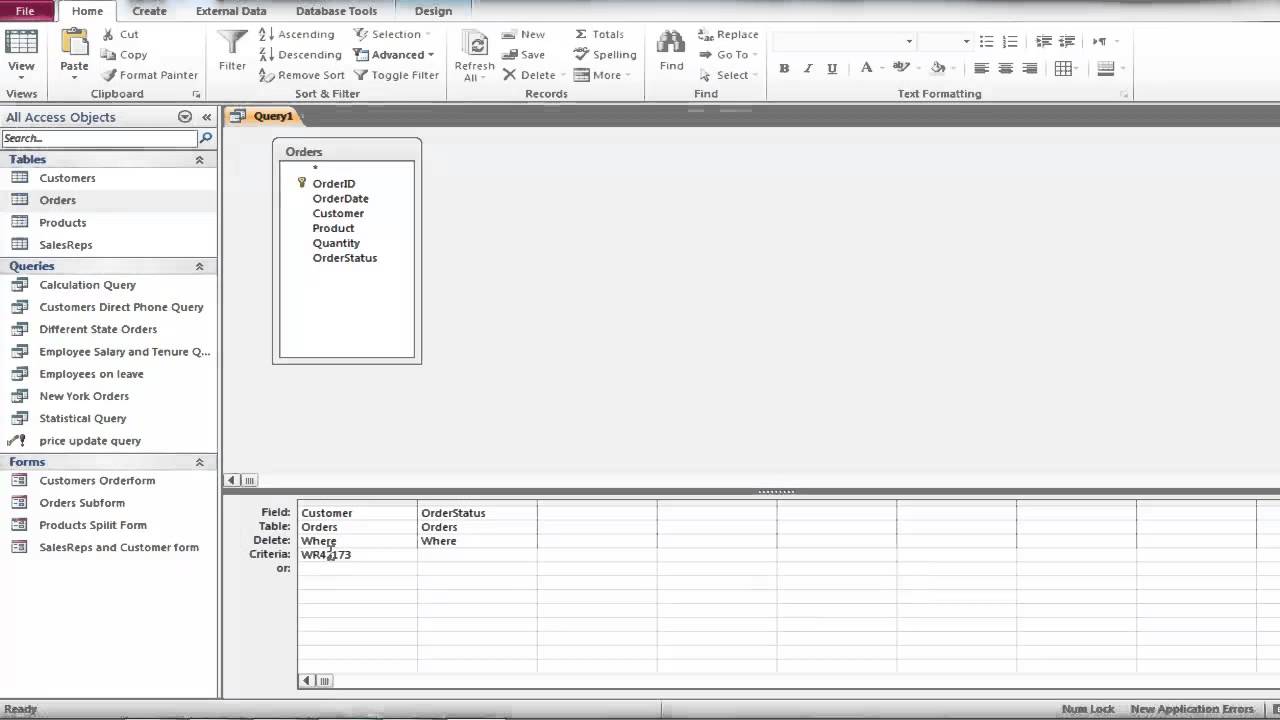Open the More records dropdown
This screenshot has width=1280, height=720.
(x=601, y=75)
